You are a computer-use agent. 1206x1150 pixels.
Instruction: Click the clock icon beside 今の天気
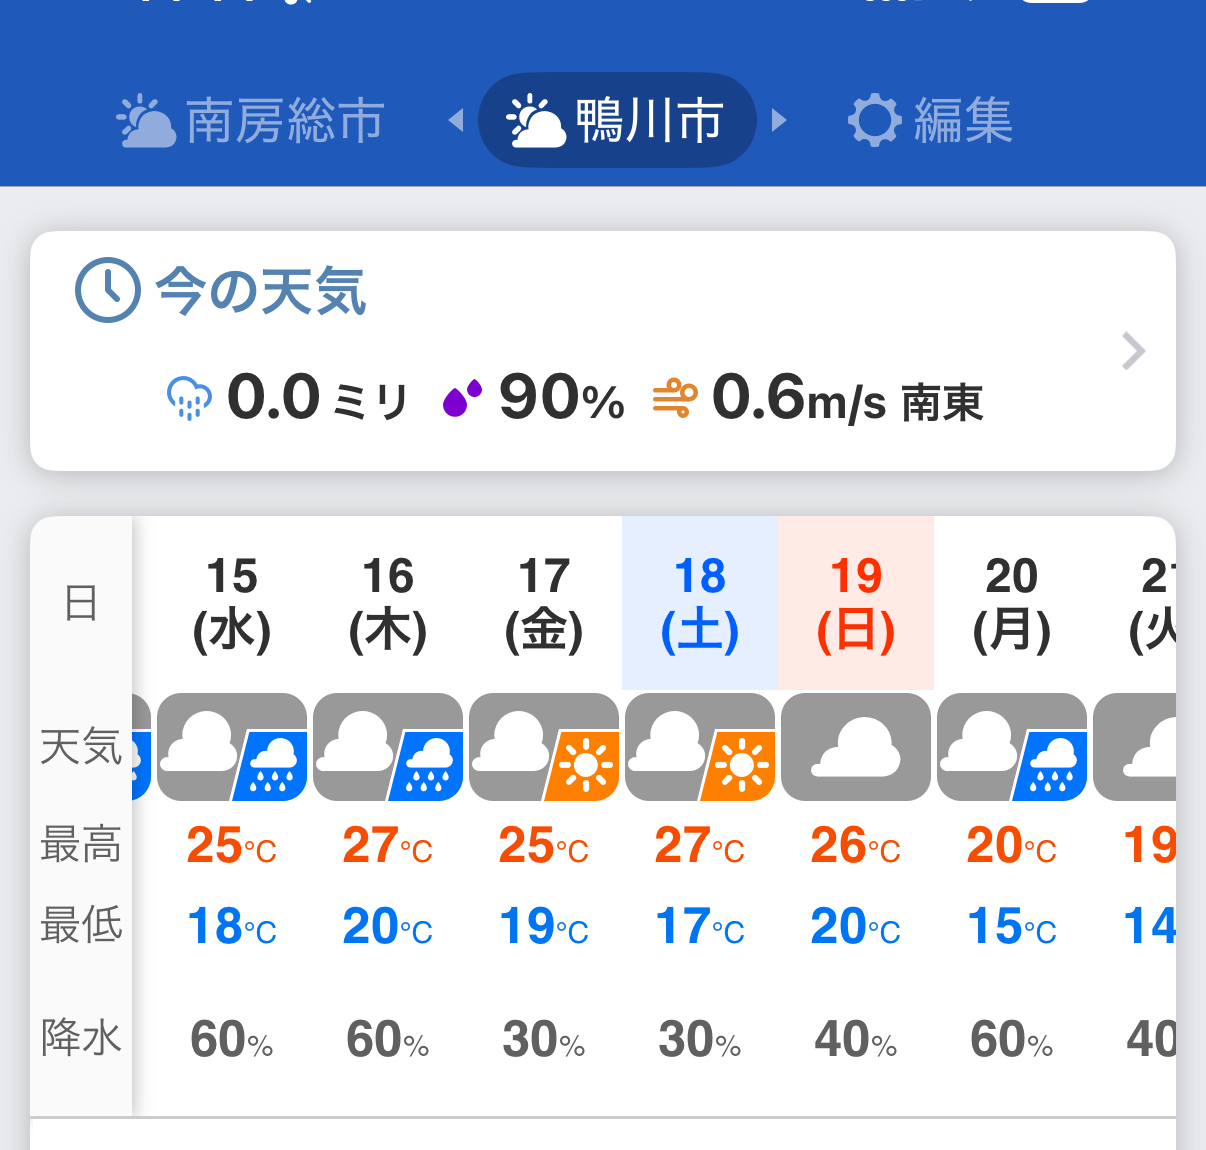(x=107, y=290)
